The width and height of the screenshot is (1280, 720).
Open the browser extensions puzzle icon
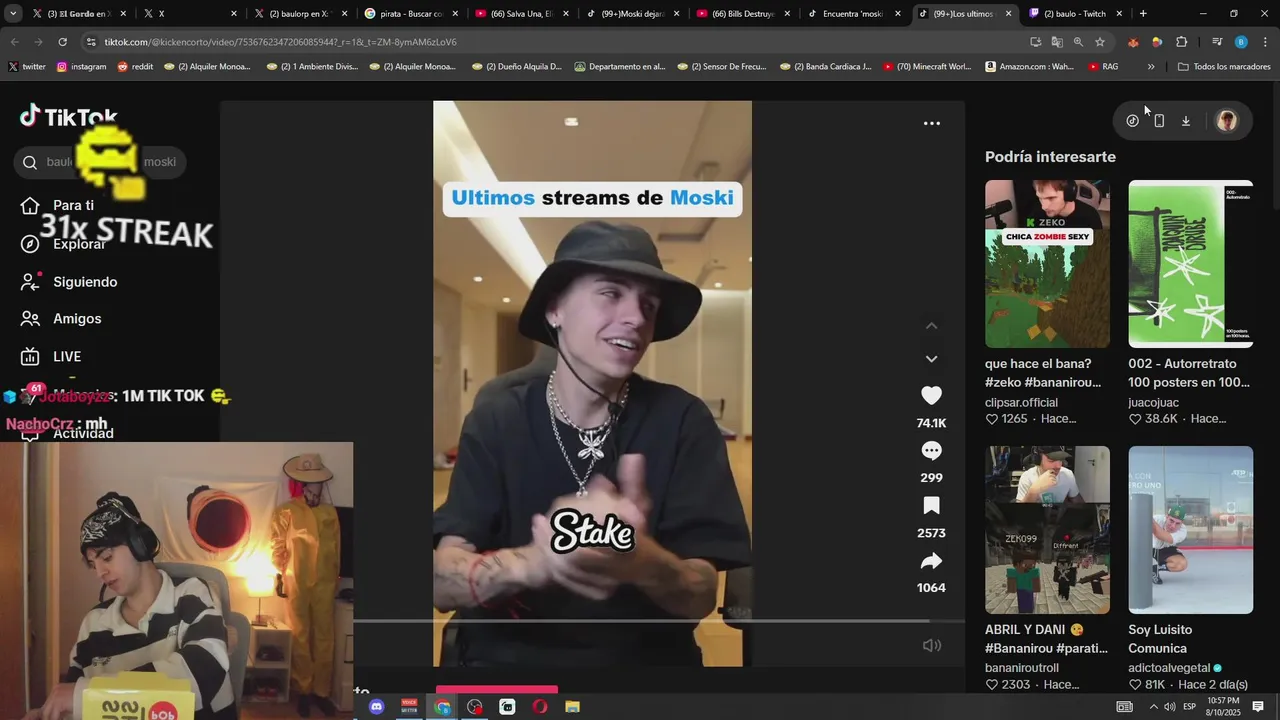[1182, 42]
